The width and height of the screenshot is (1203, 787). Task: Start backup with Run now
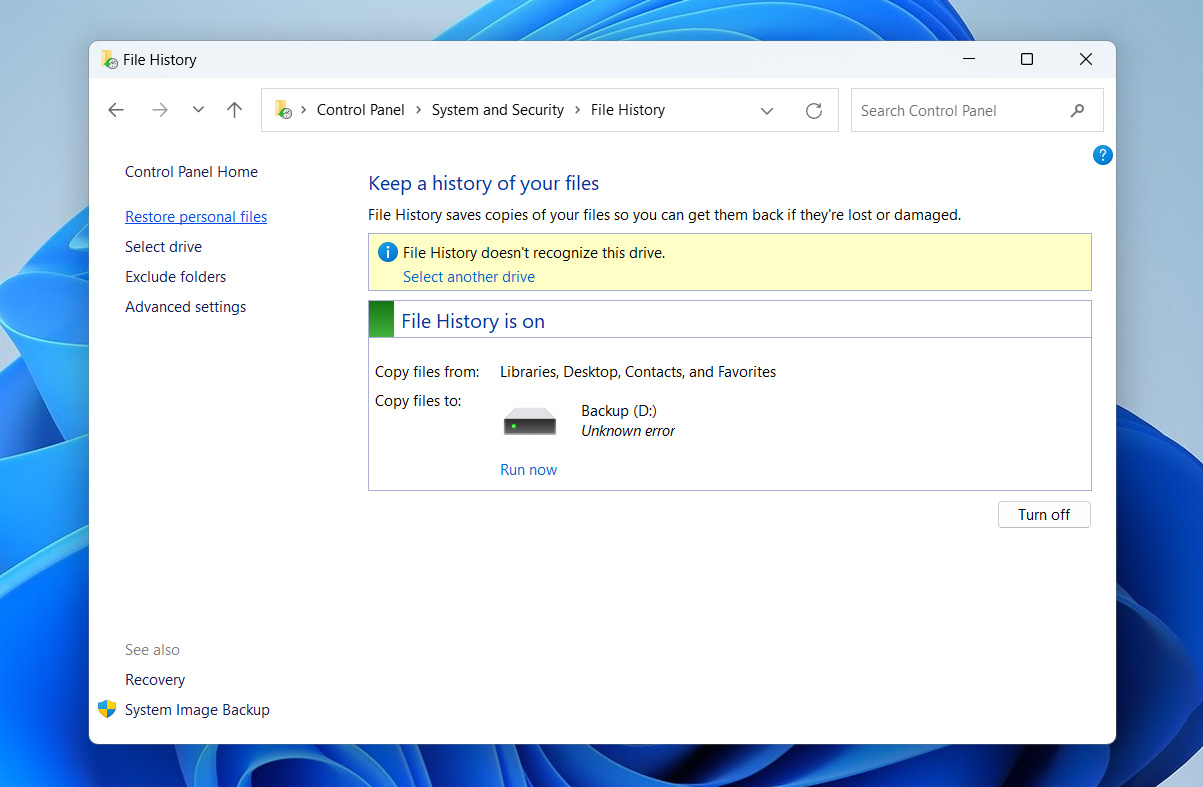(528, 470)
